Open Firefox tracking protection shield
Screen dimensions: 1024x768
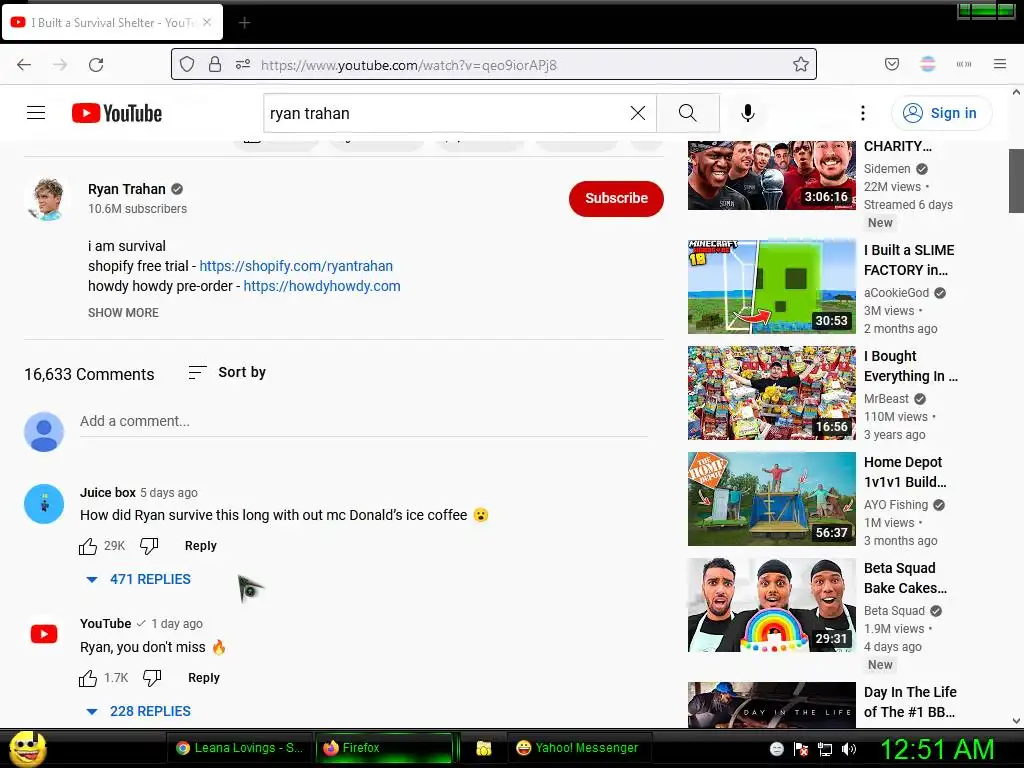[x=187, y=65]
